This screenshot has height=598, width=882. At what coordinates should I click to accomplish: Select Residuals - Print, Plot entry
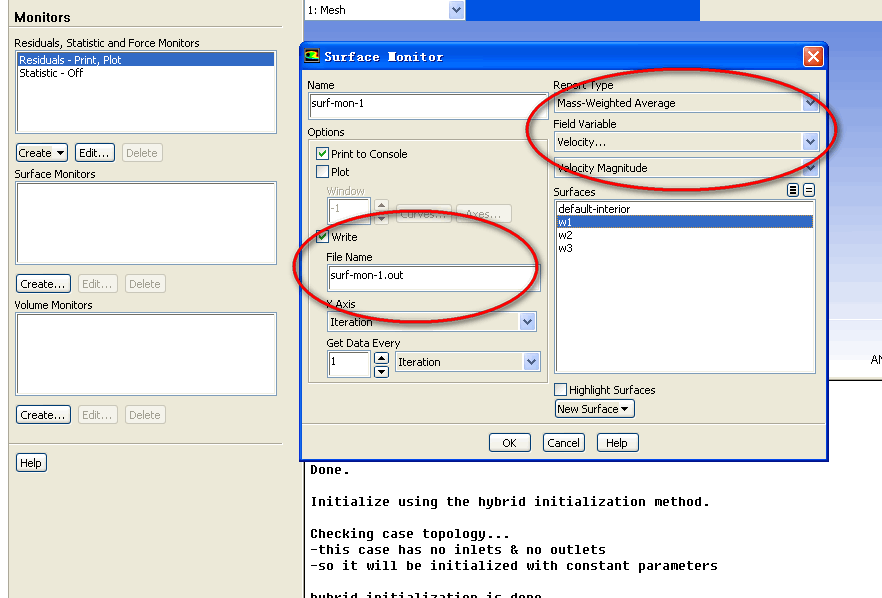[x=146, y=60]
